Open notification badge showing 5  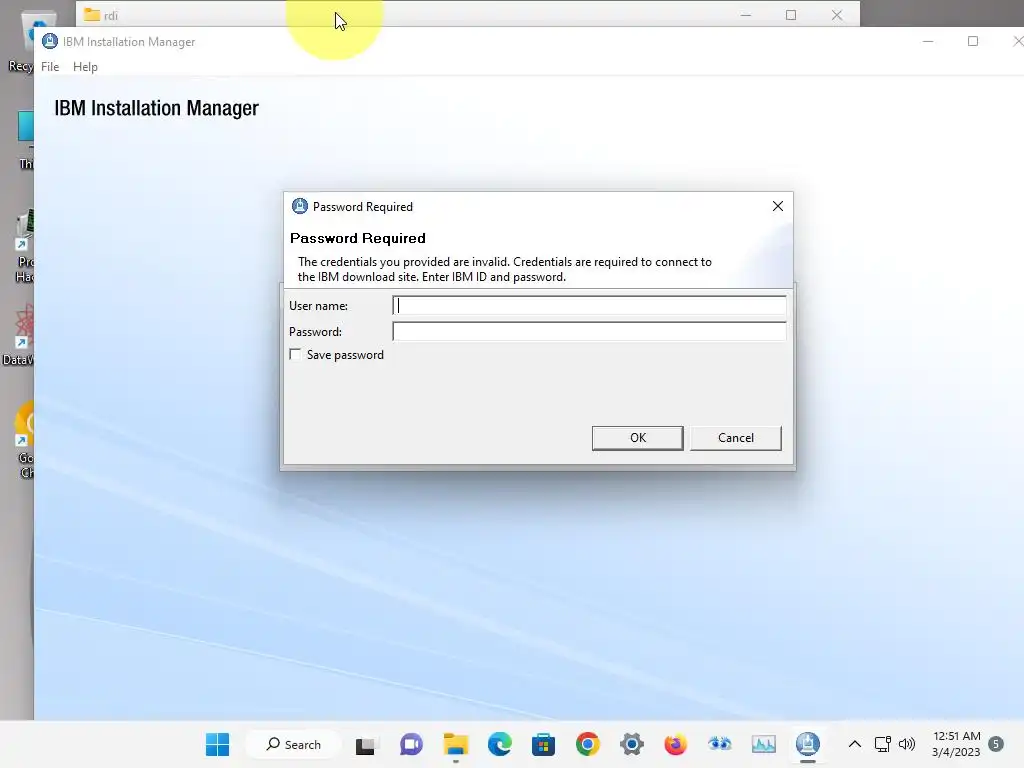pyautogui.click(x=996, y=744)
